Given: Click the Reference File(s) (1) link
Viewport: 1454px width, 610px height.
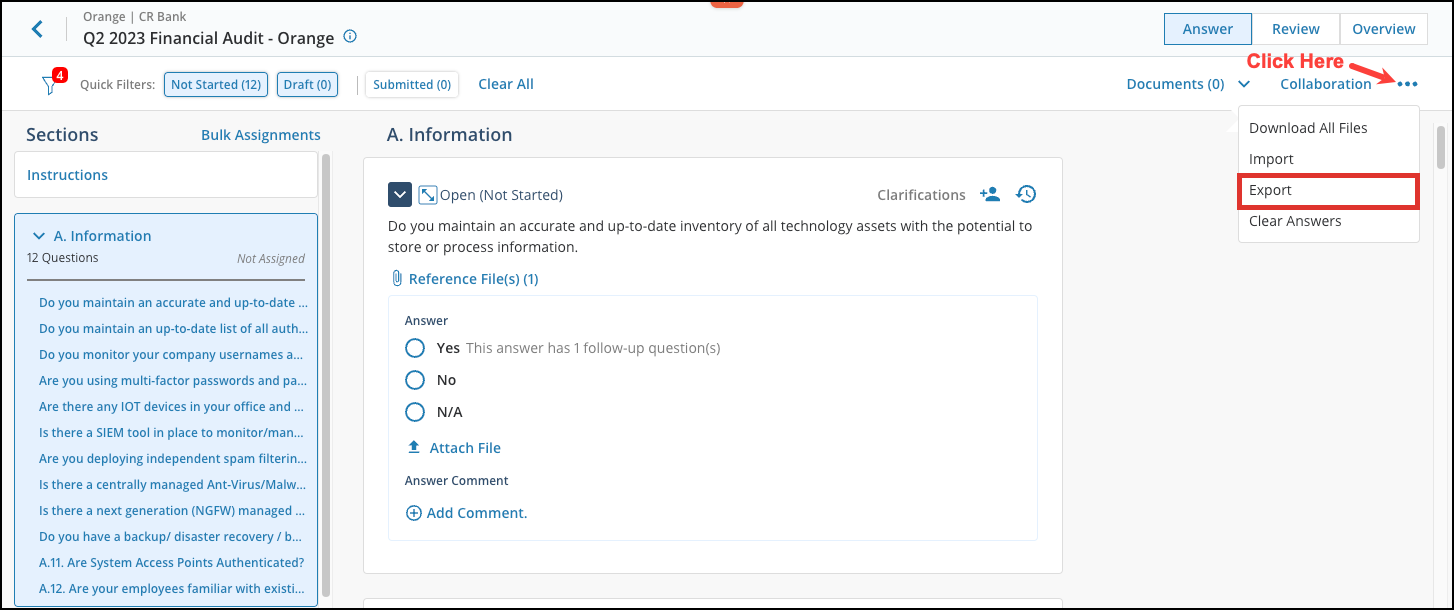Looking at the screenshot, I should (474, 279).
